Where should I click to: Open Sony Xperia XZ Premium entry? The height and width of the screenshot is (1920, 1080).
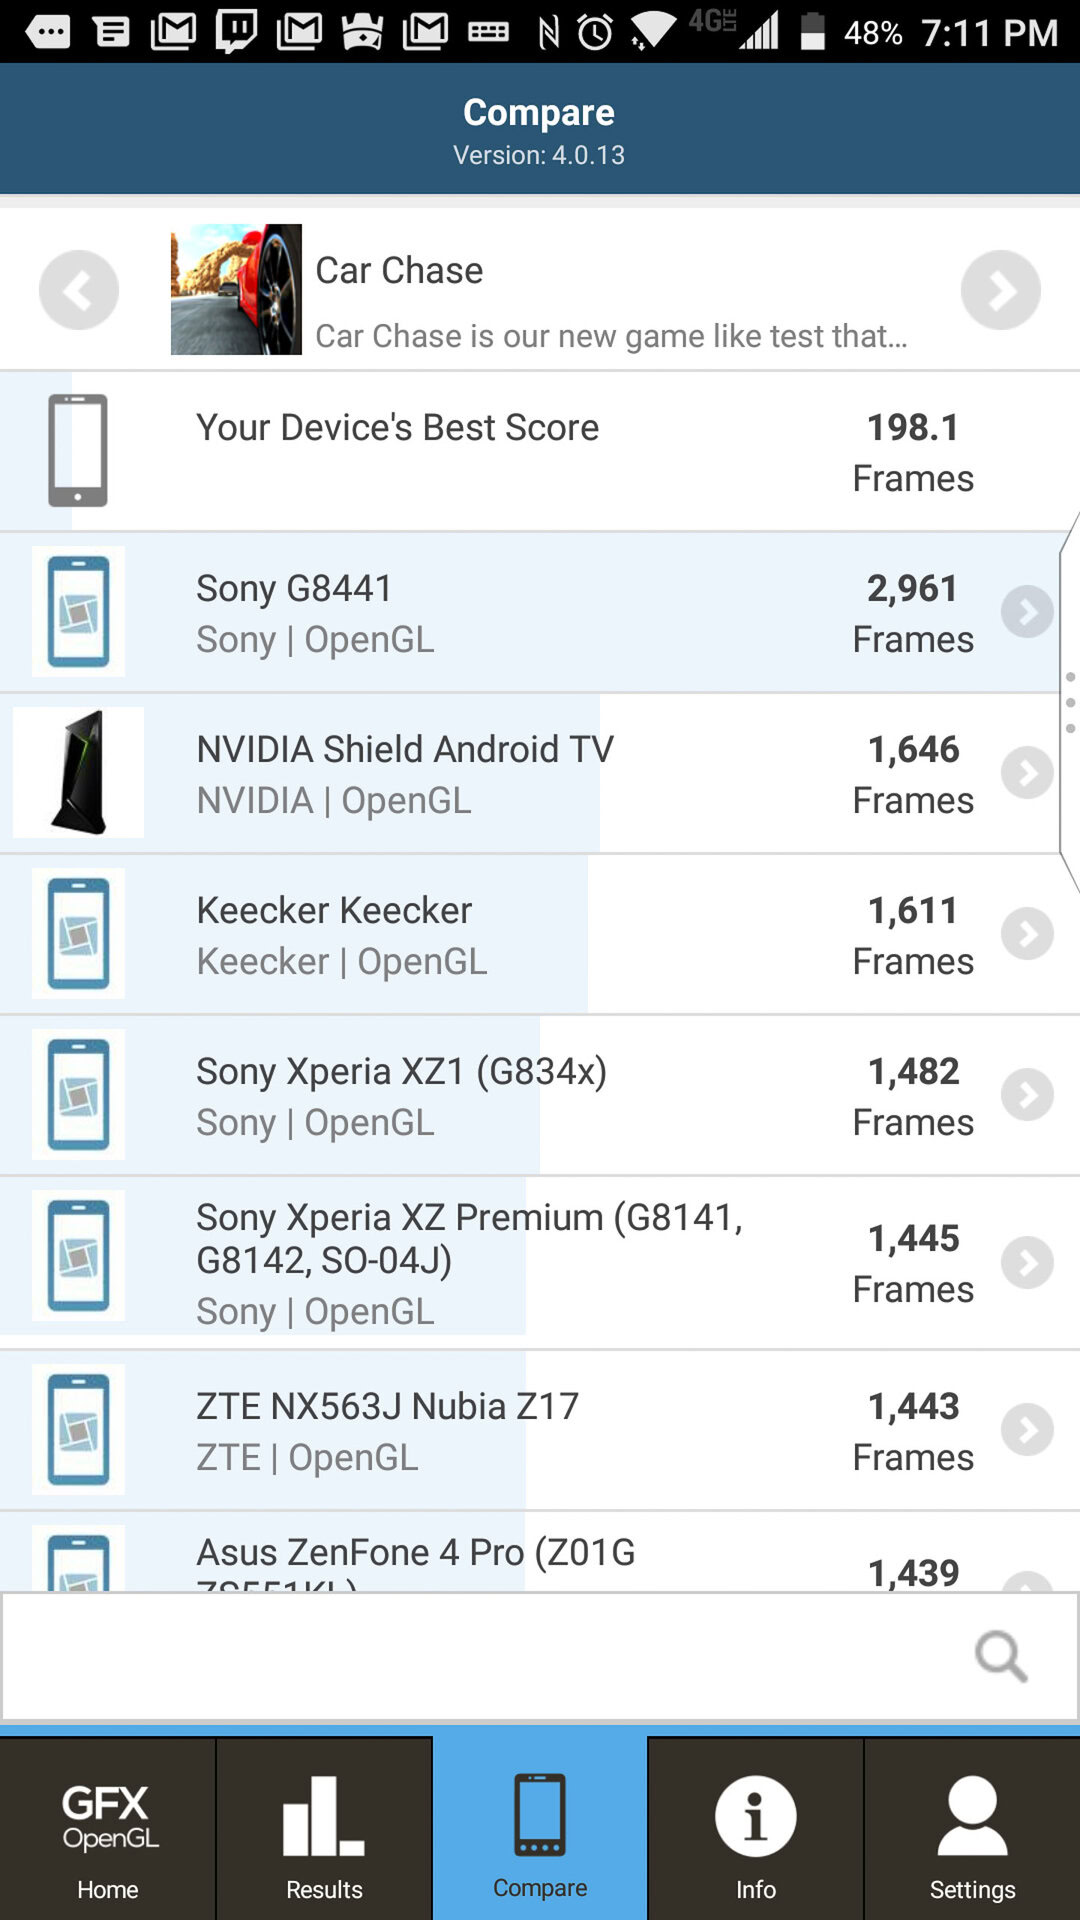tap(470, 1262)
